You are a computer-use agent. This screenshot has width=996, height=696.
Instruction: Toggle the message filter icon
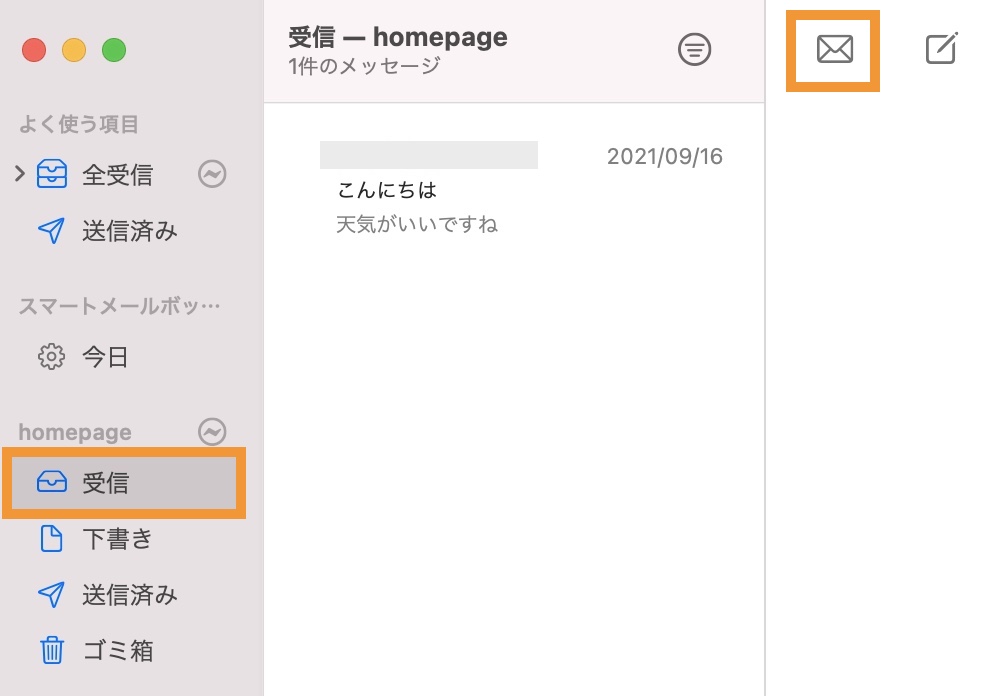pyautogui.click(x=694, y=49)
